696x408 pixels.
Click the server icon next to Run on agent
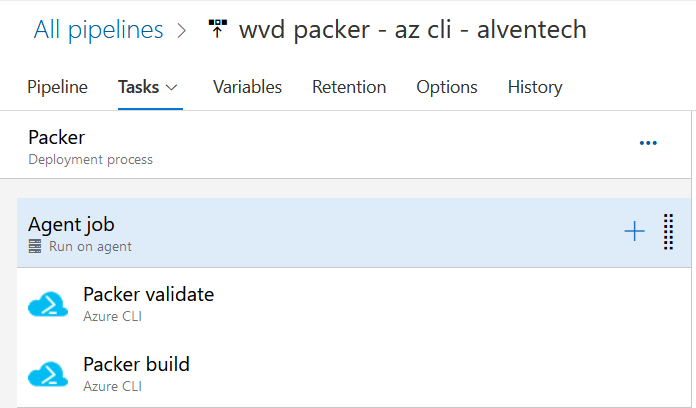tap(35, 246)
